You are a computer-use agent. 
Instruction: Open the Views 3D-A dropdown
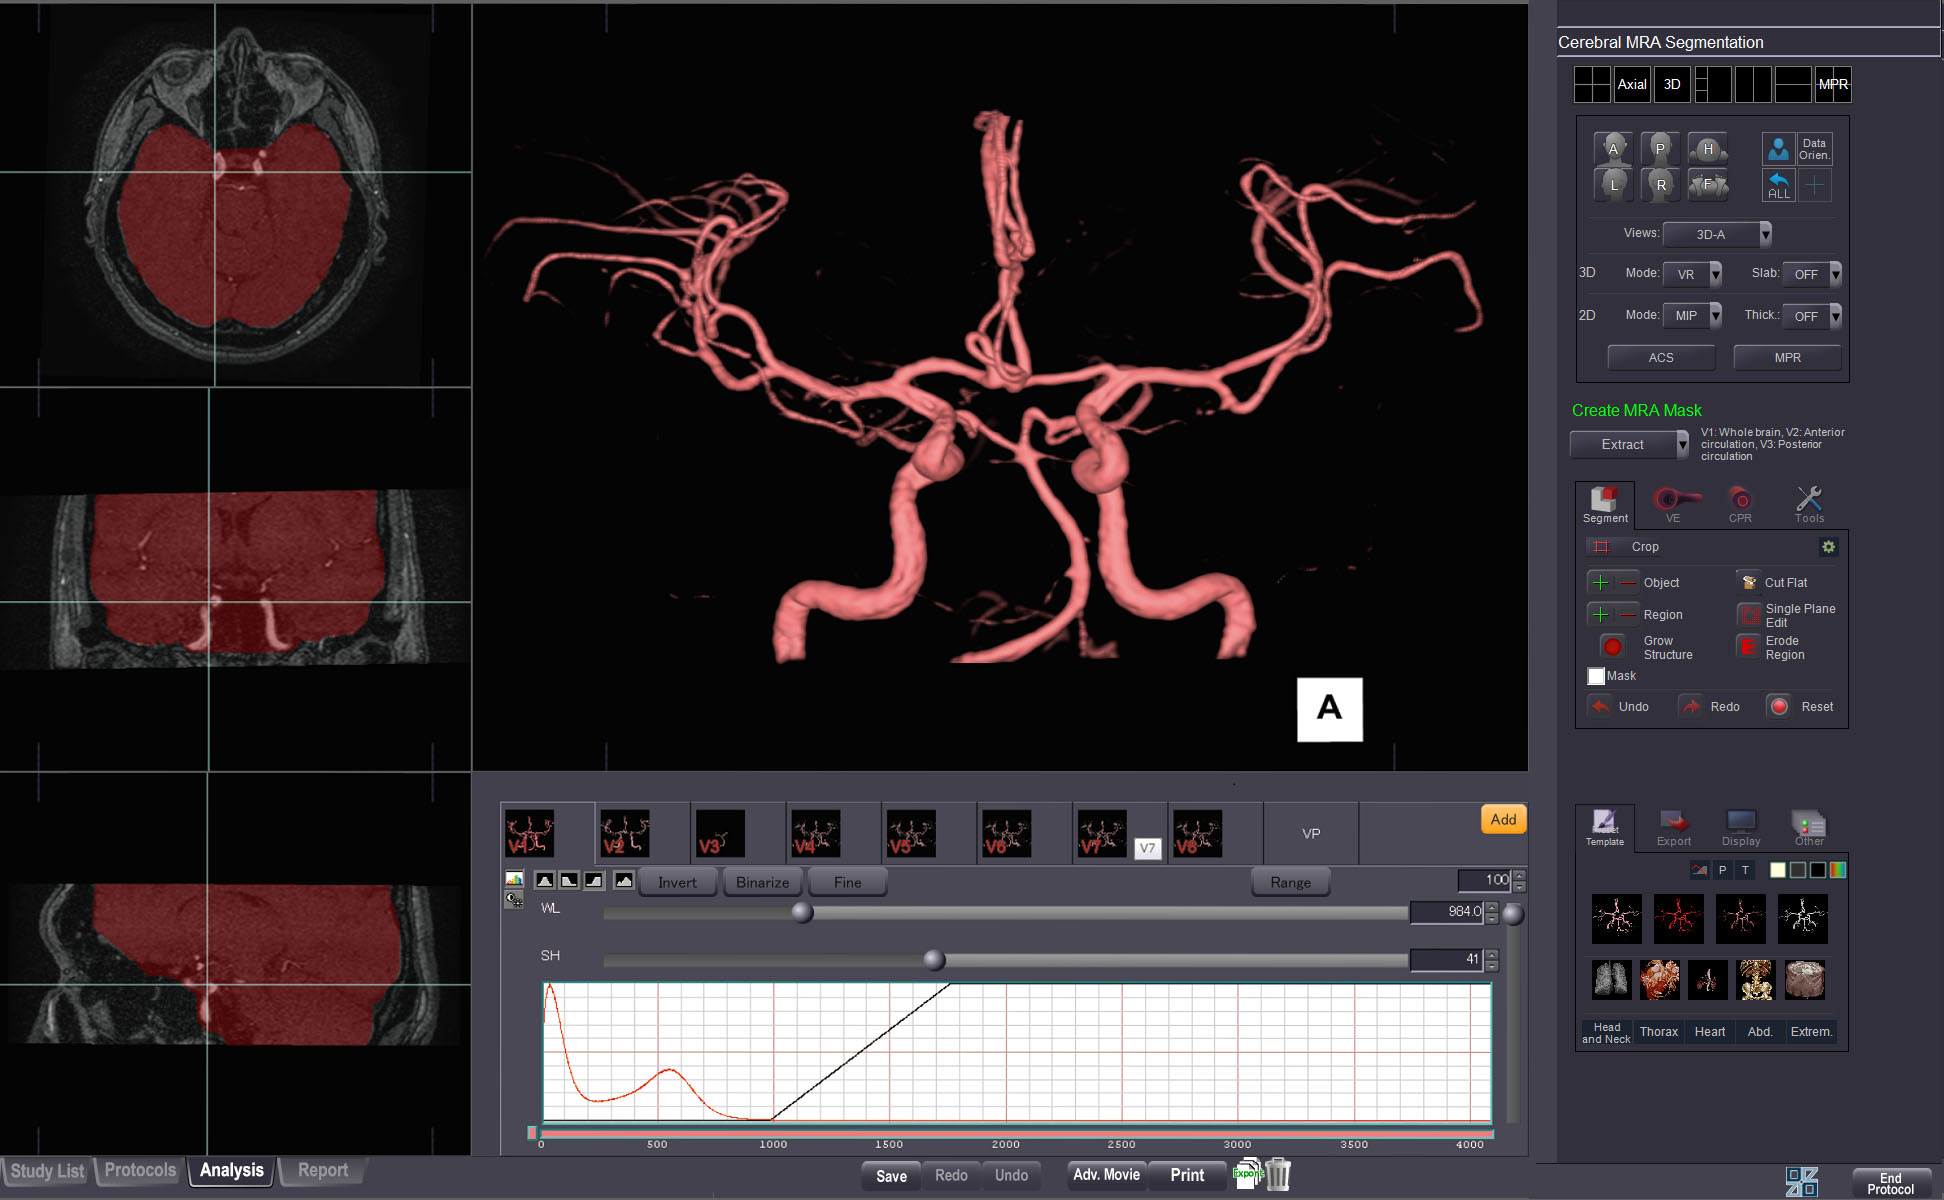click(x=1716, y=234)
